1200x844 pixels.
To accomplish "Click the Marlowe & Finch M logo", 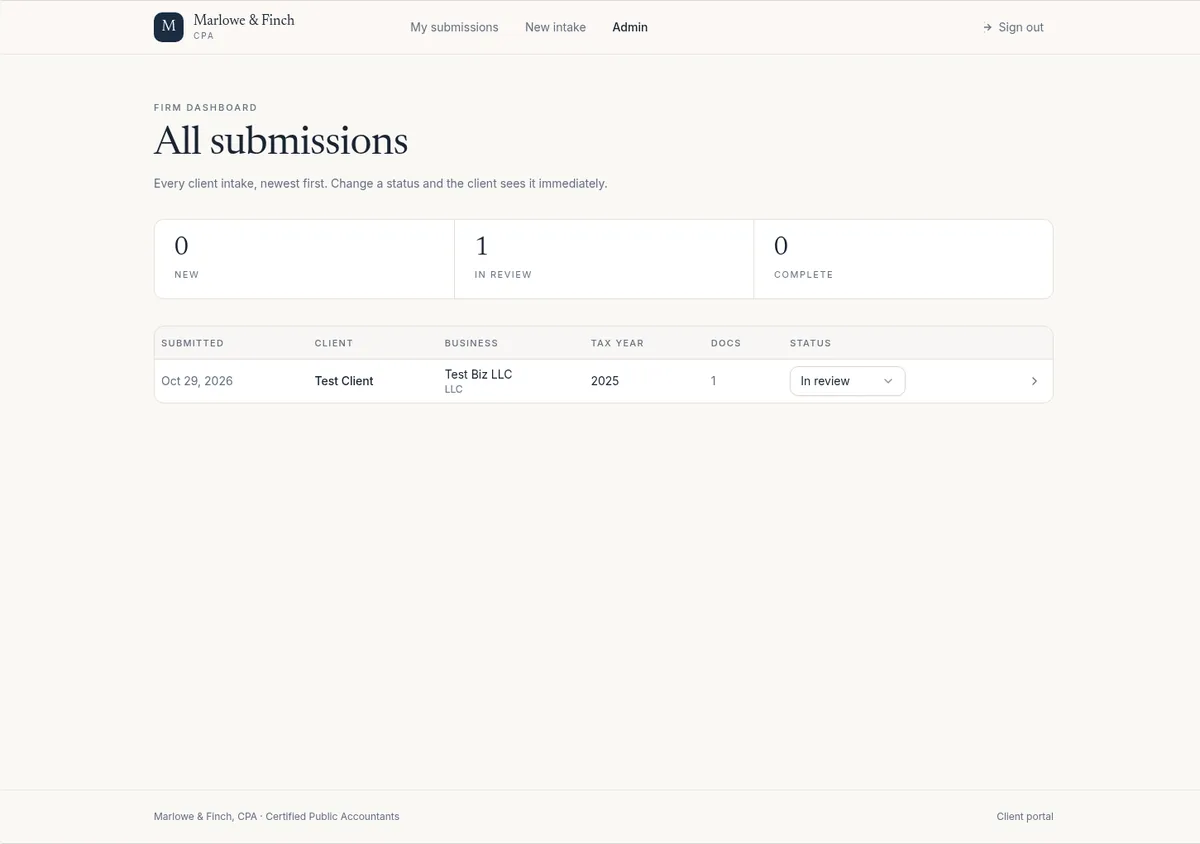I will pos(168,27).
